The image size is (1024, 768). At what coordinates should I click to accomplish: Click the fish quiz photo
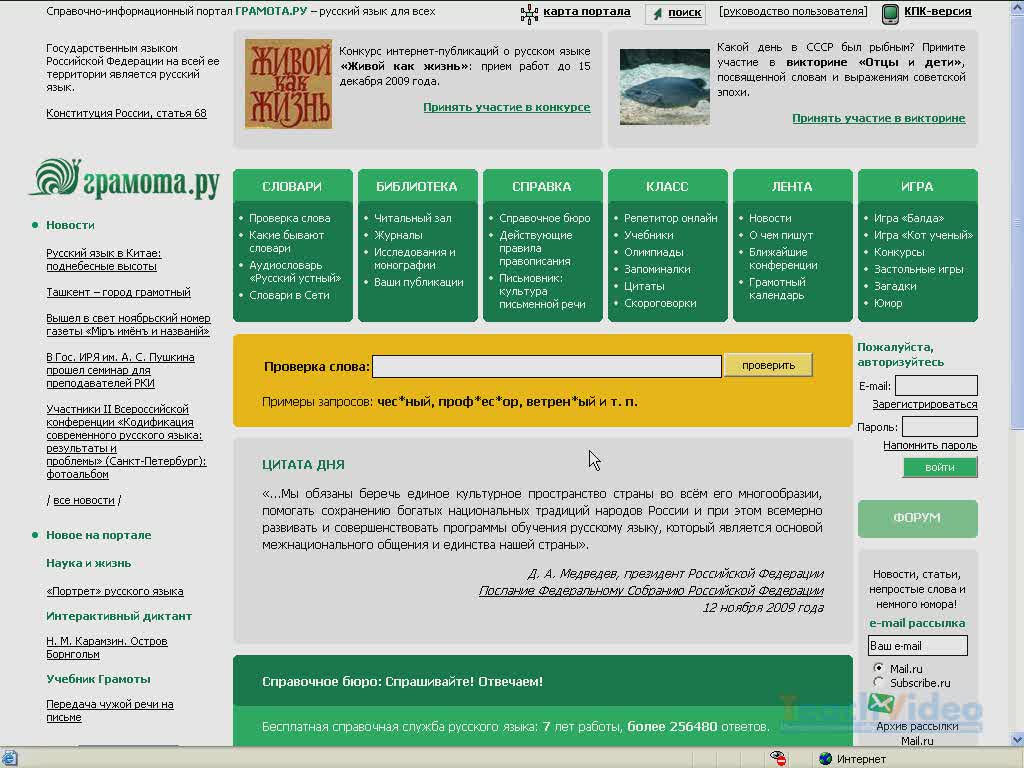point(664,87)
